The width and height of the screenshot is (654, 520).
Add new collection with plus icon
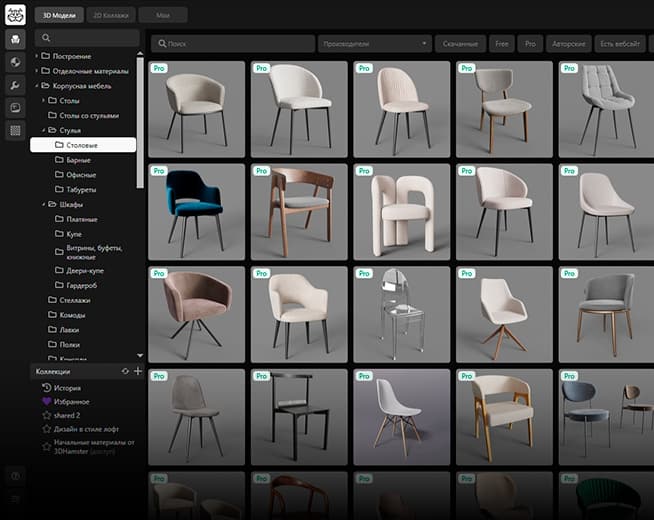[138, 371]
